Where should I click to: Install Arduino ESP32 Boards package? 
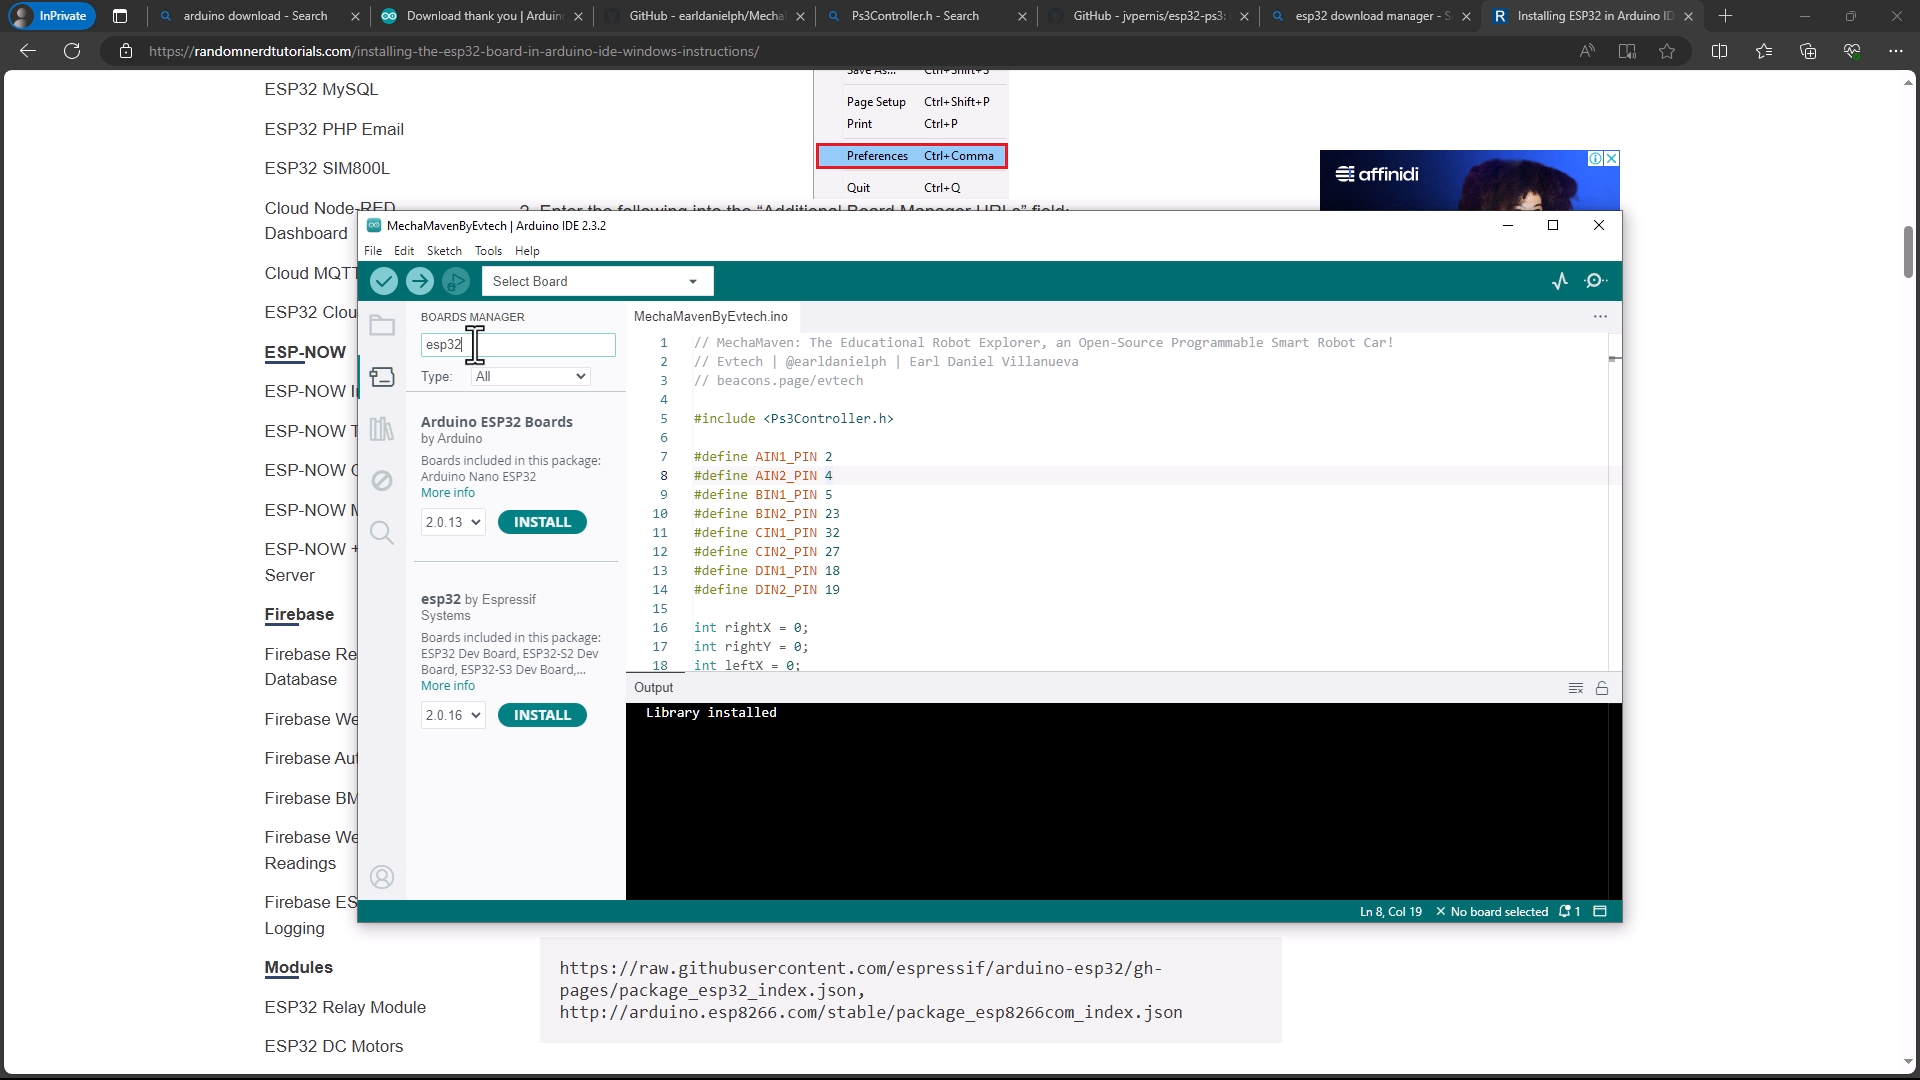point(542,523)
